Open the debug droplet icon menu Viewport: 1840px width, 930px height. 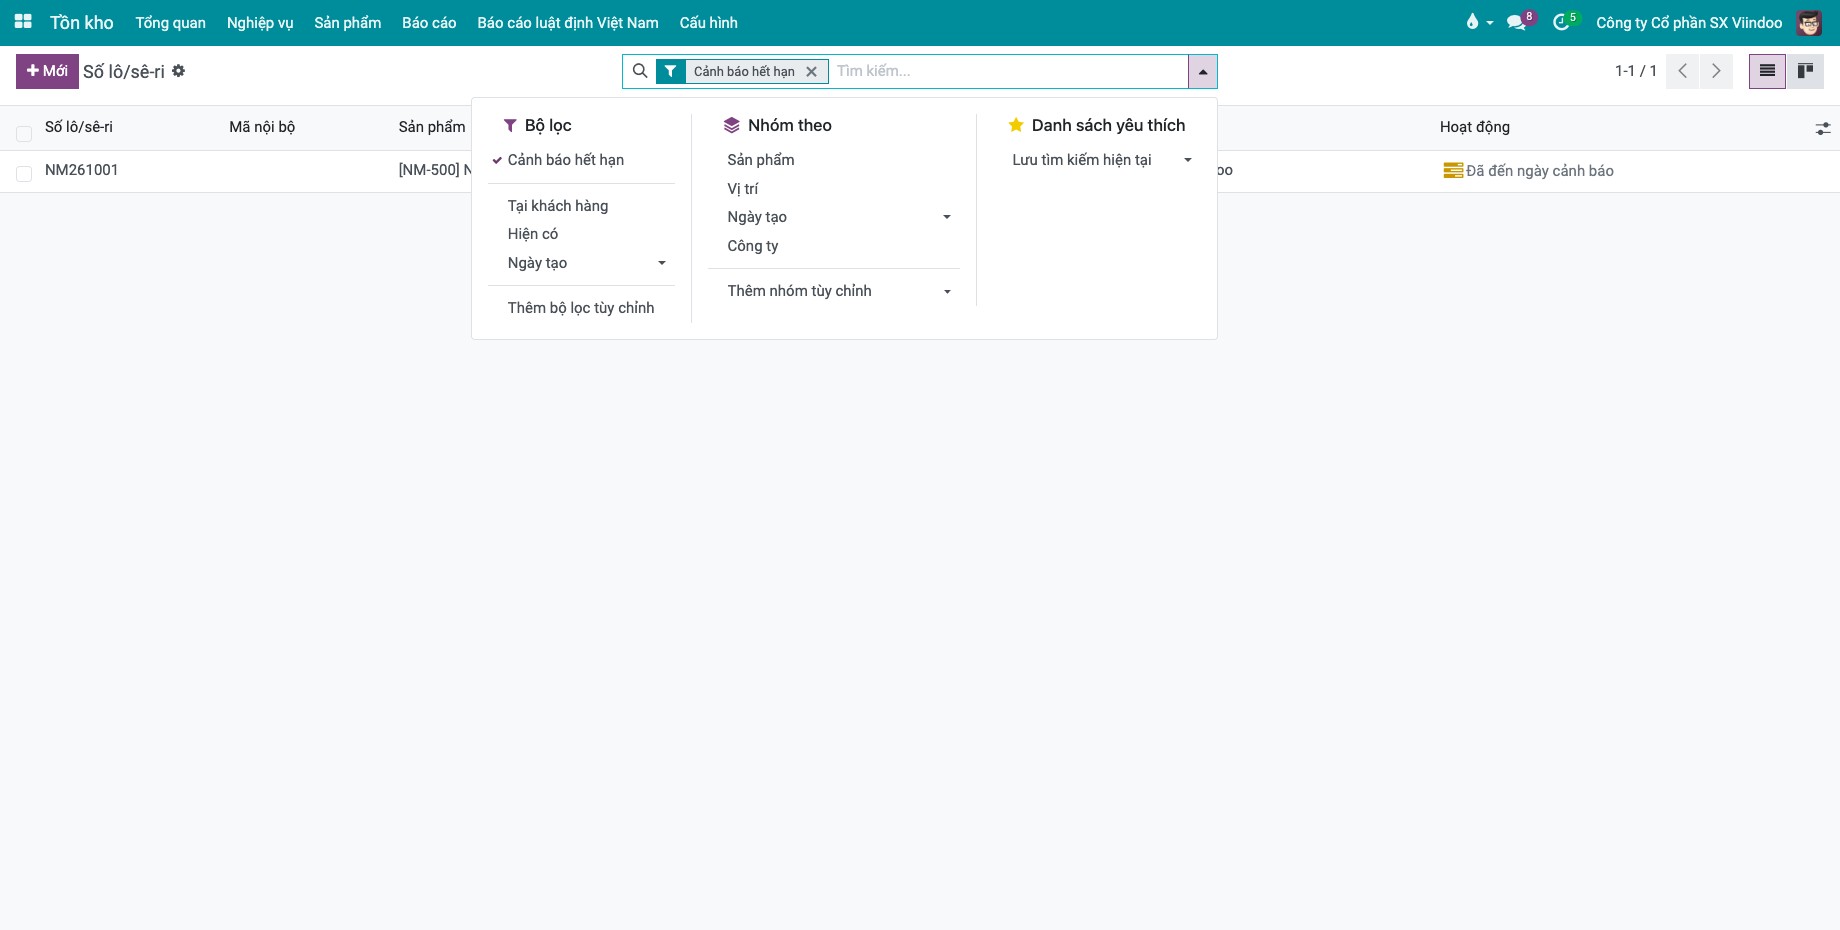coord(1478,22)
